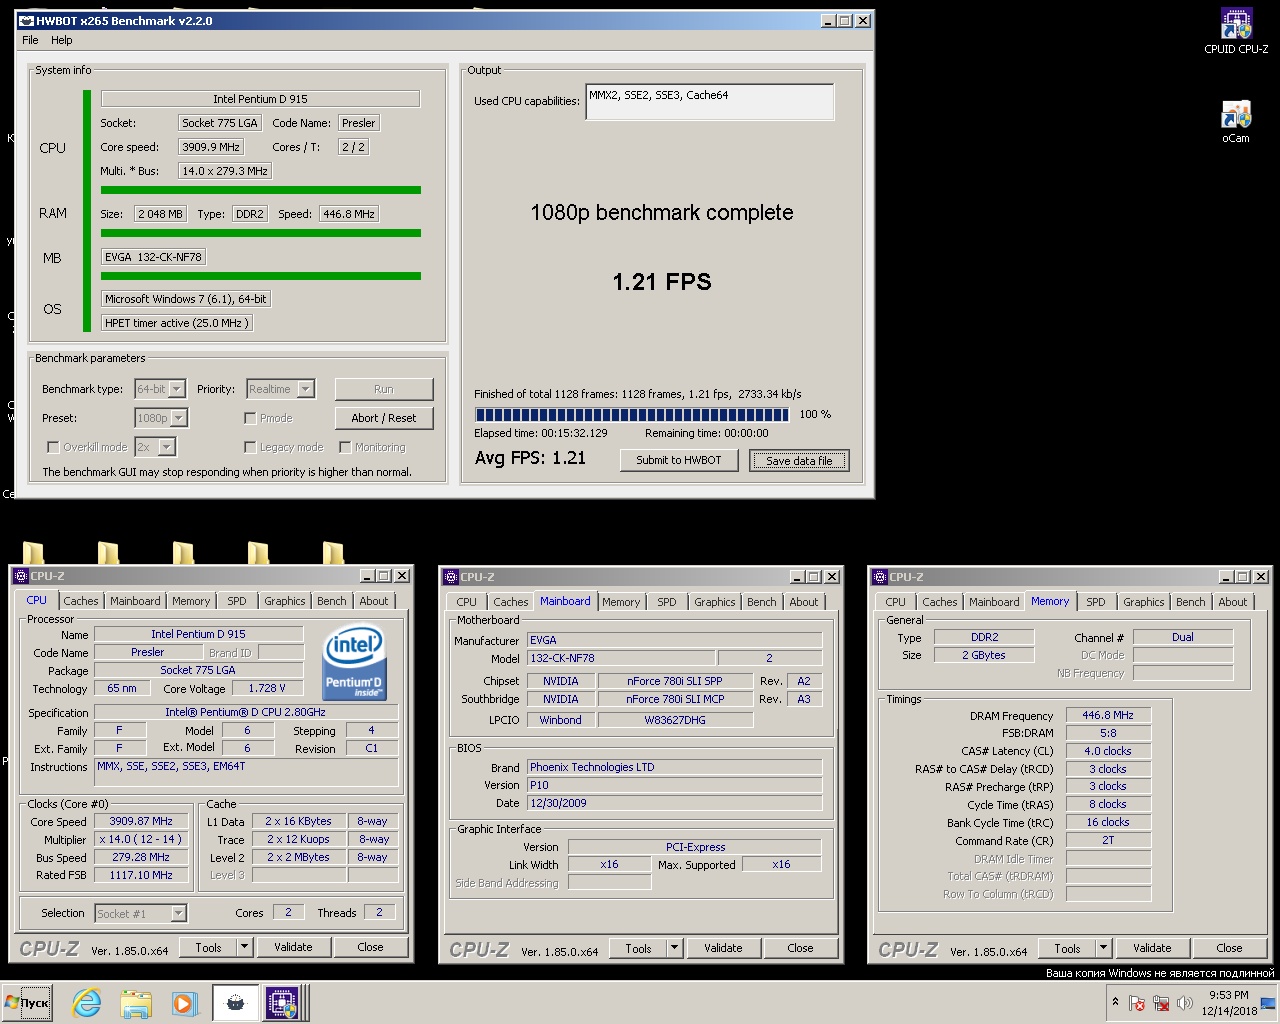Open SPD tab in CPU-Z Mainboard window
This screenshot has width=1280, height=1024.
pos(667,602)
